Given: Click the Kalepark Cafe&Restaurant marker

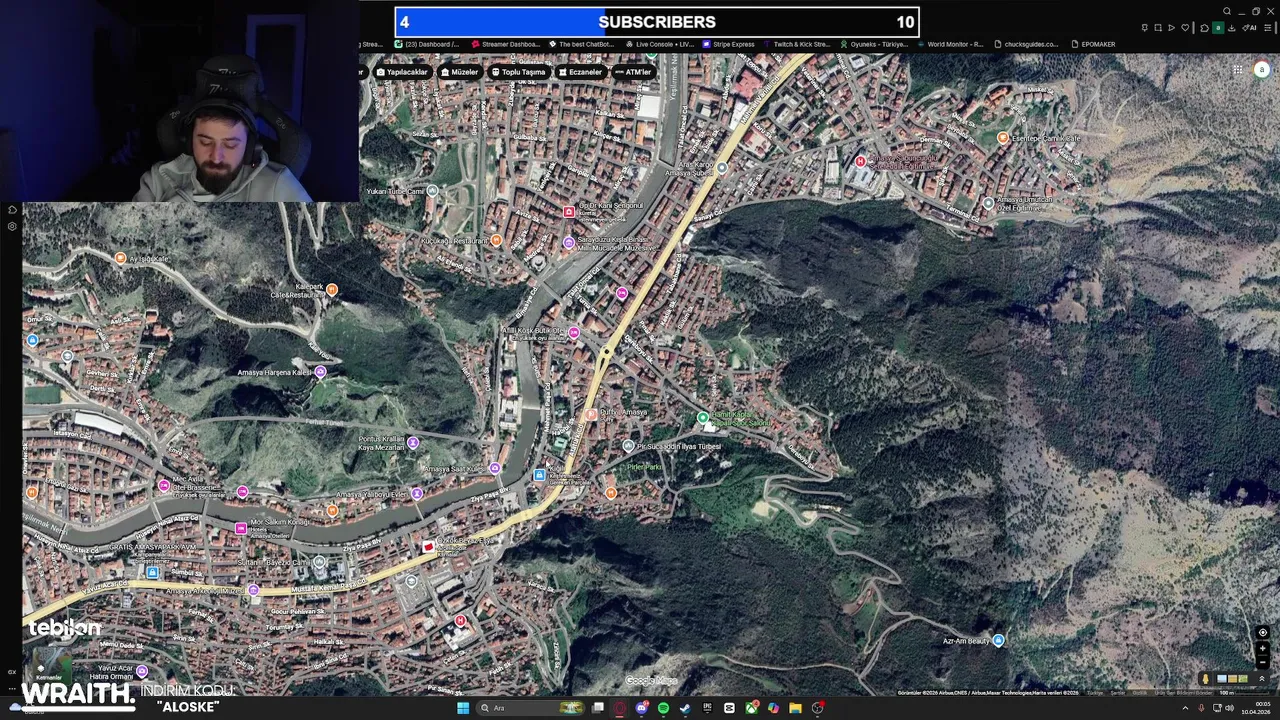Looking at the screenshot, I should click(x=332, y=290).
